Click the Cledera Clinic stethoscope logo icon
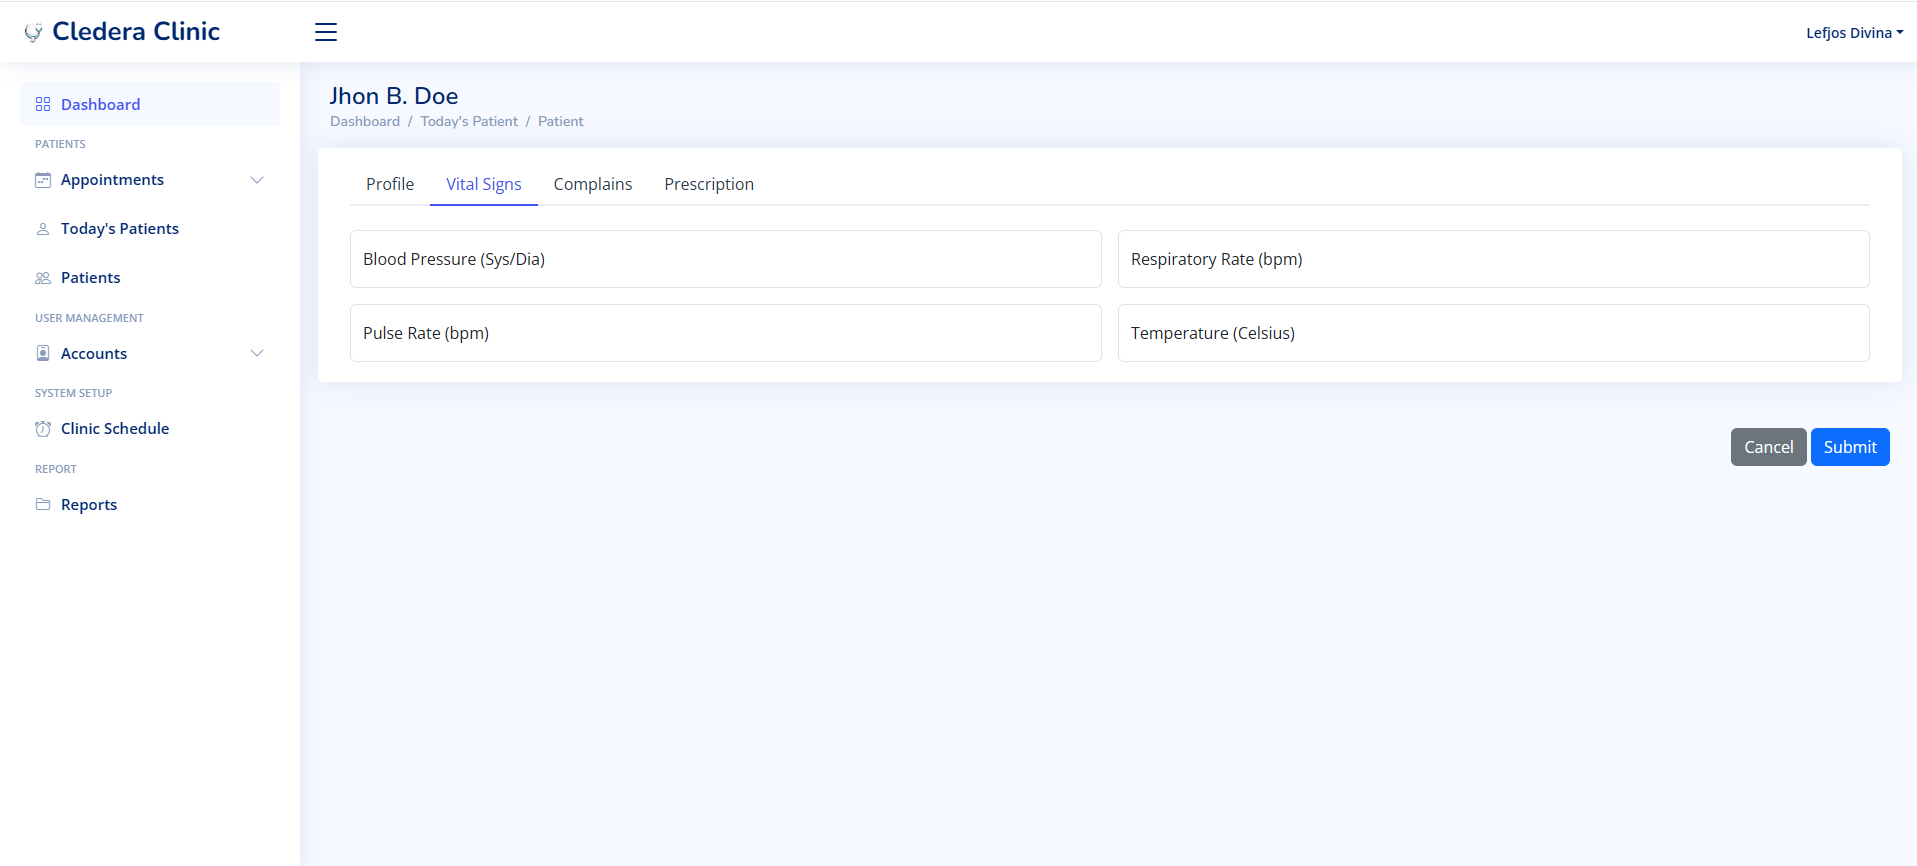 pos(33,32)
